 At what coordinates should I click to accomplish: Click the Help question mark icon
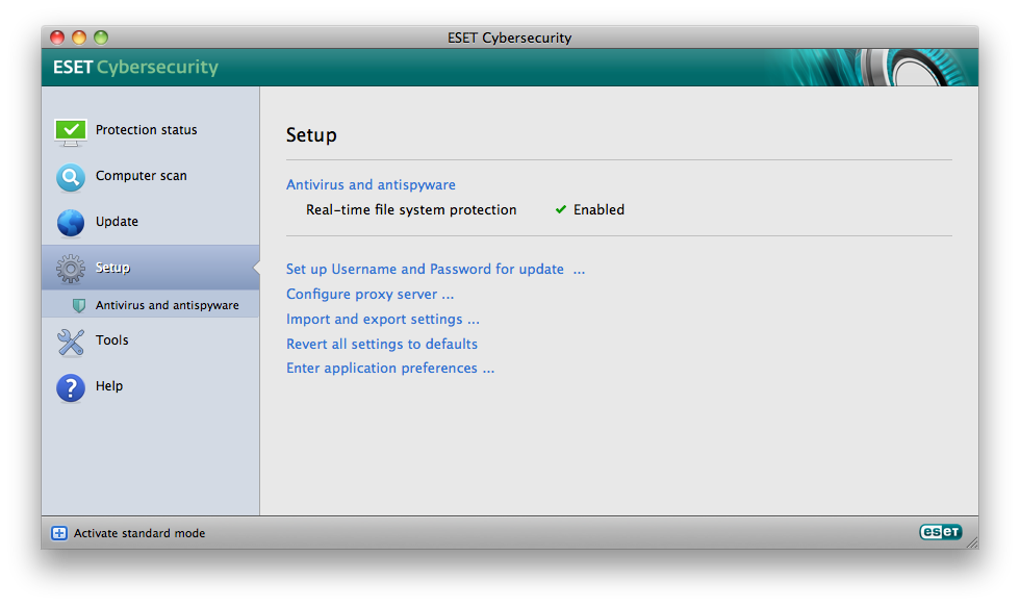point(70,388)
